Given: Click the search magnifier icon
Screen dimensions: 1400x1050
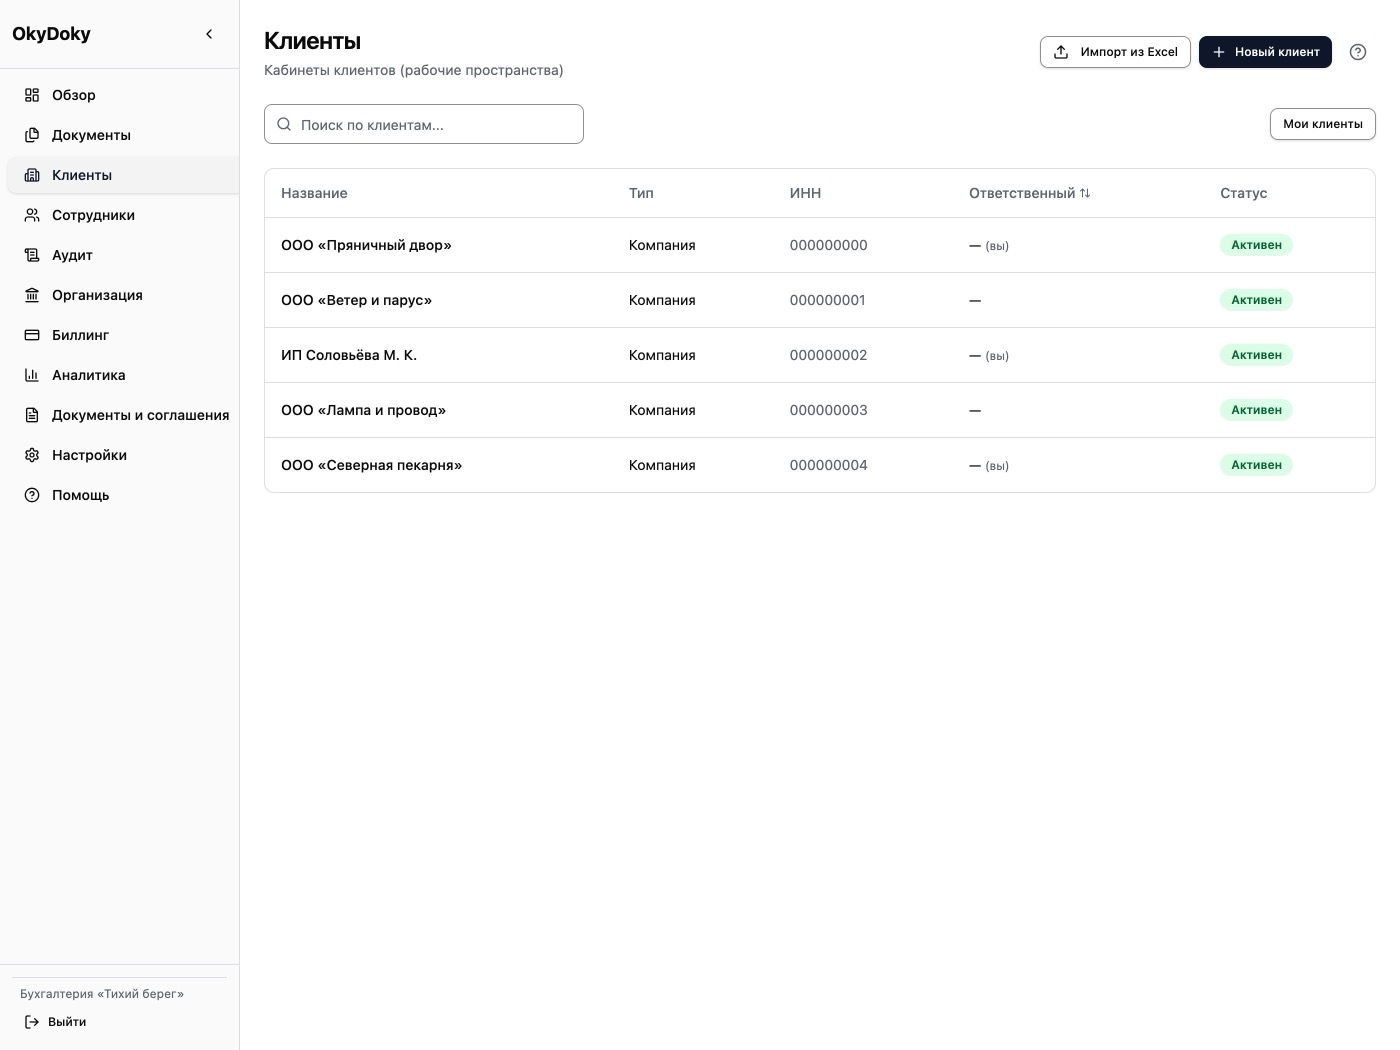Looking at the screenshot, I should coord(284,124).
